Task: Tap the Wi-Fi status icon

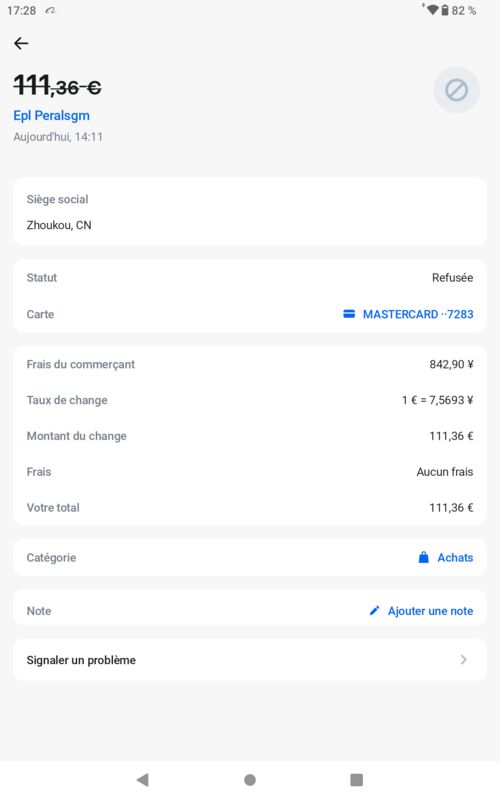Action: tap(432, 10)
